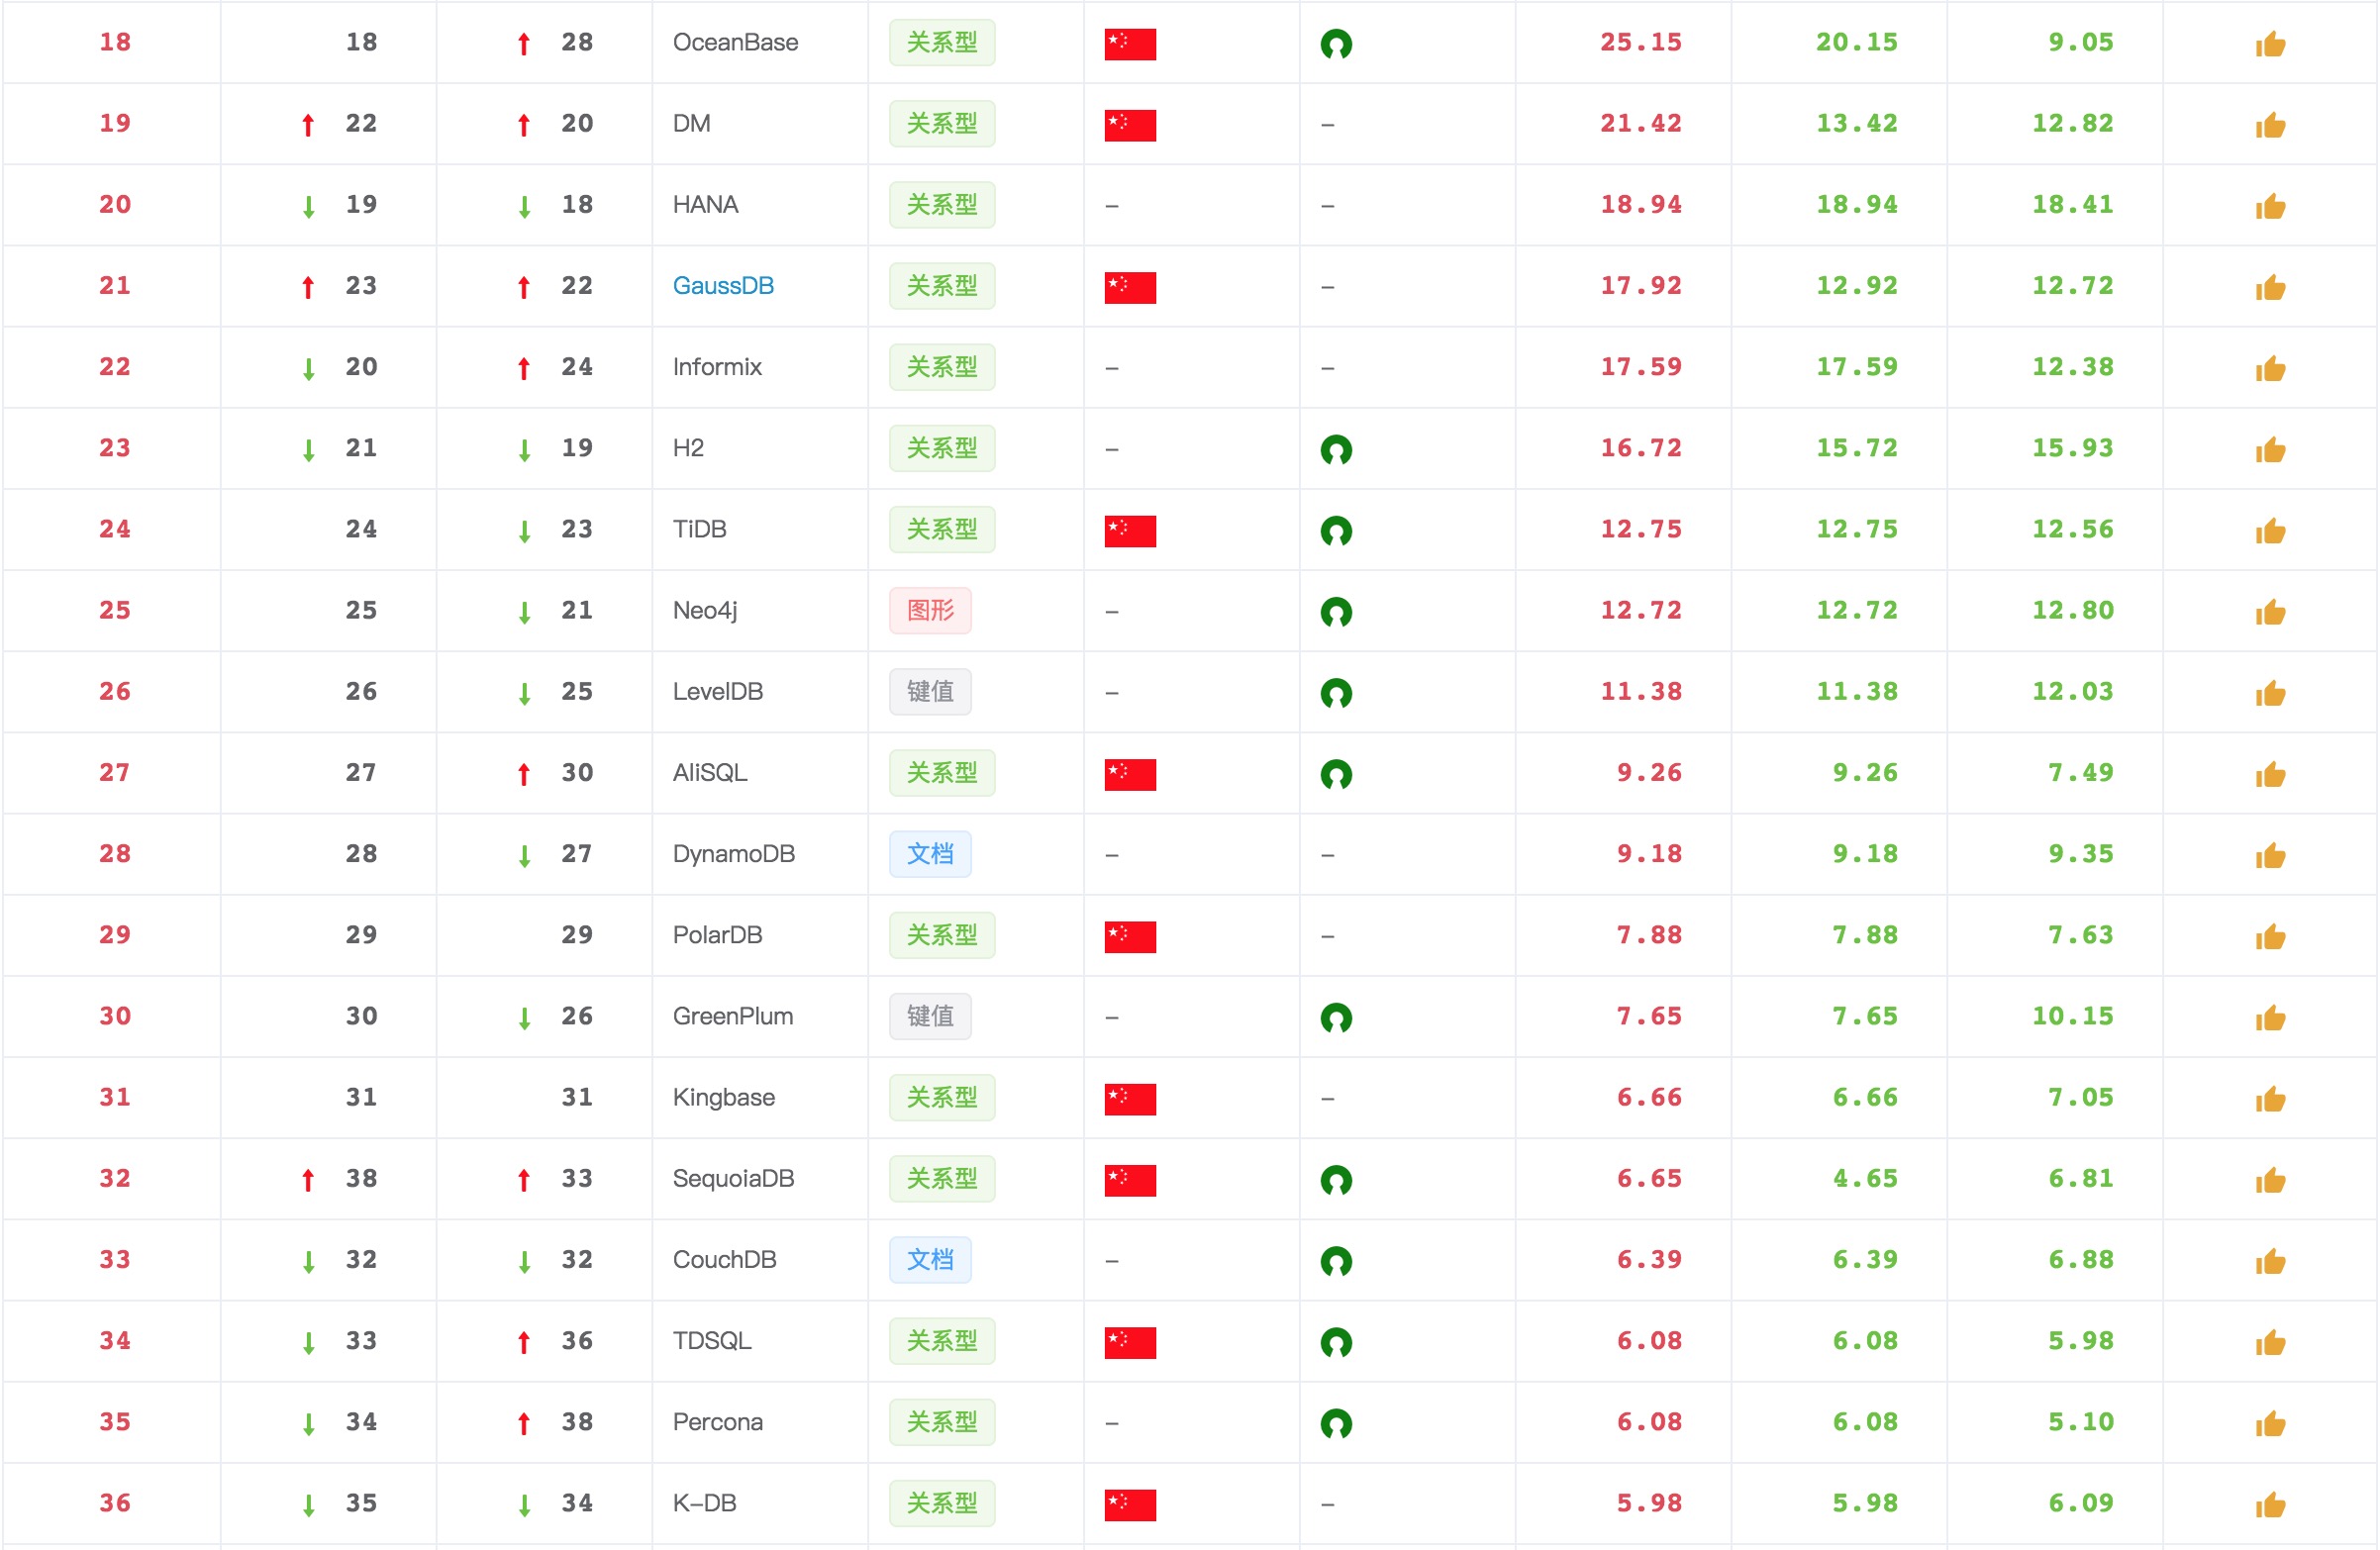
Task: Select the 键值 tag for LevelDB
Action: coord(930,691)
